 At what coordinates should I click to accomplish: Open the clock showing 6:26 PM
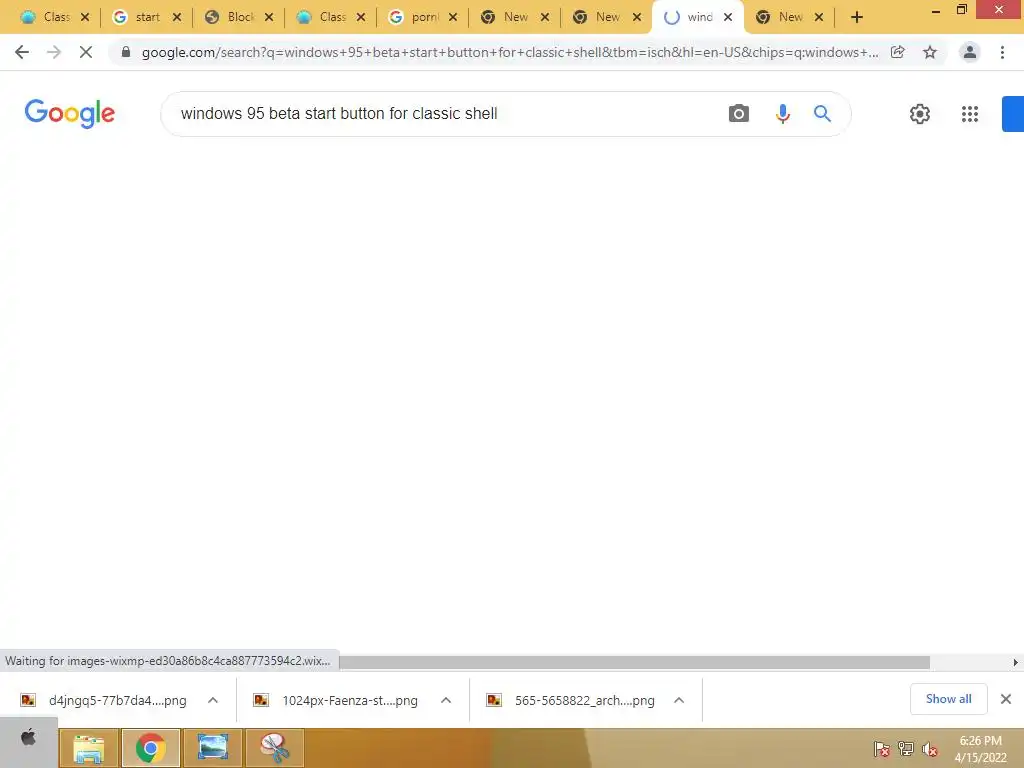click(x=980, y=749)
